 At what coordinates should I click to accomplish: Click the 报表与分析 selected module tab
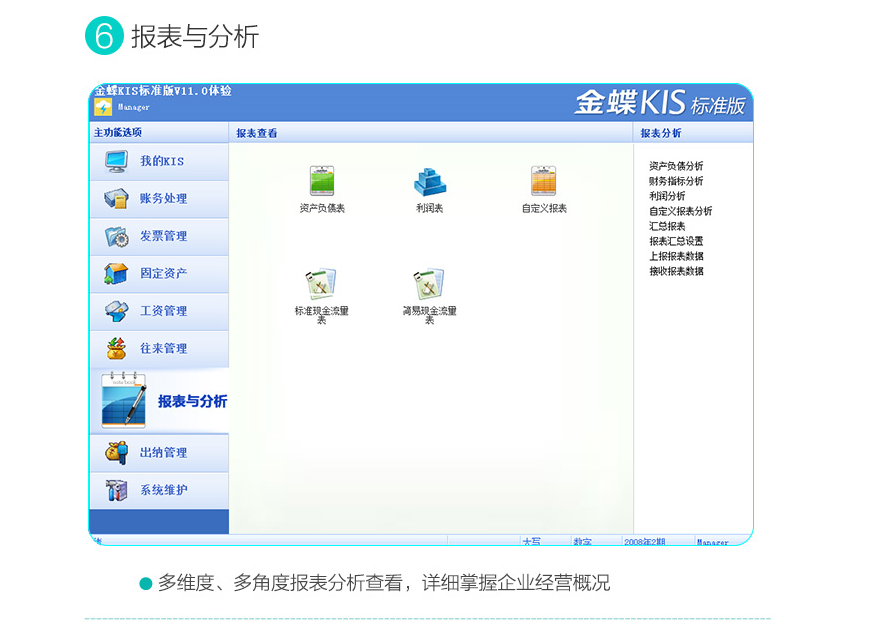point(192,401)
